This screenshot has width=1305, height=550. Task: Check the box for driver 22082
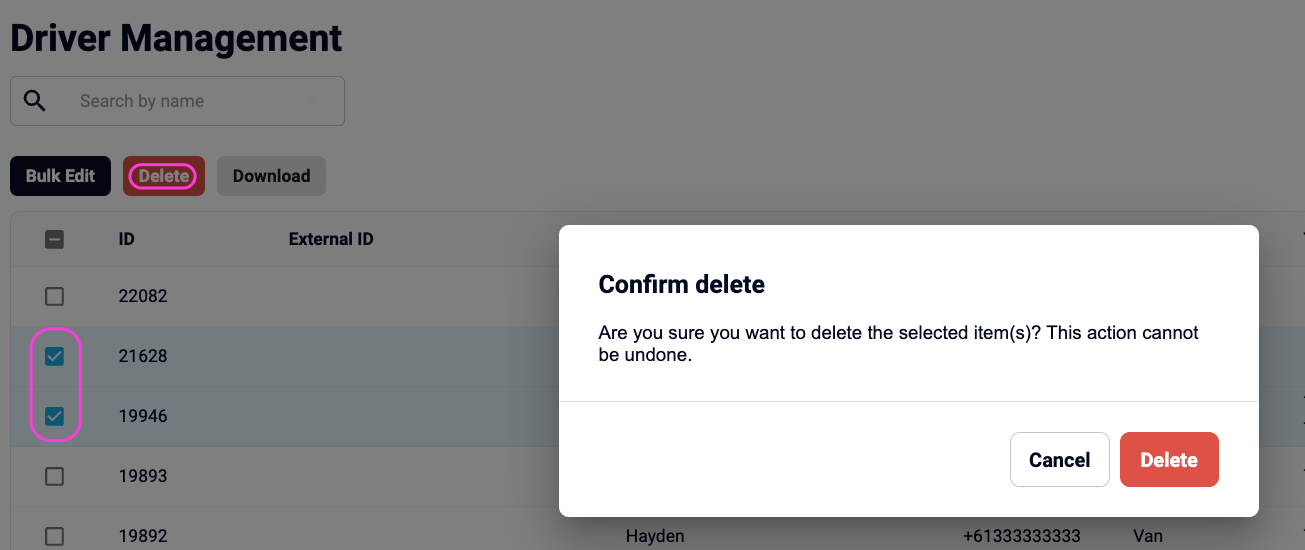coord(55,296)
